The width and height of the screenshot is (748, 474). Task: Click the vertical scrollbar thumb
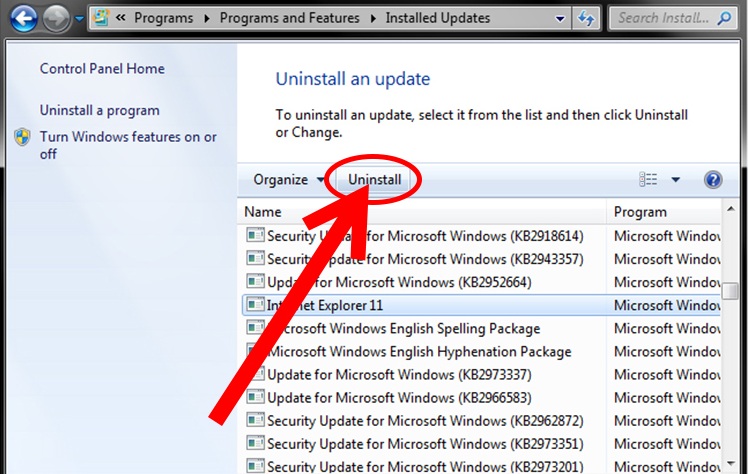coord(730,290)
